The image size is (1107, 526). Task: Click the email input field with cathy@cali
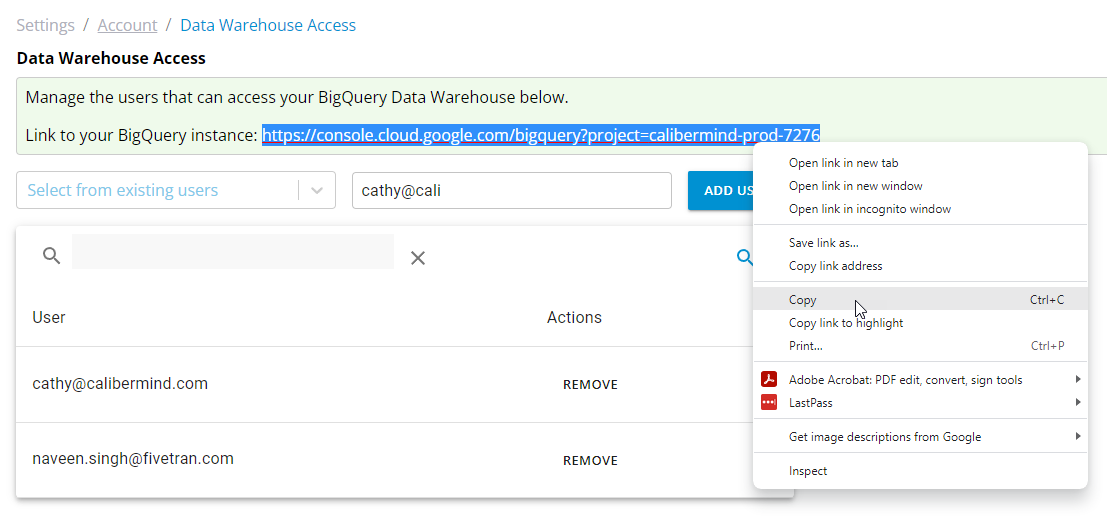512,191
